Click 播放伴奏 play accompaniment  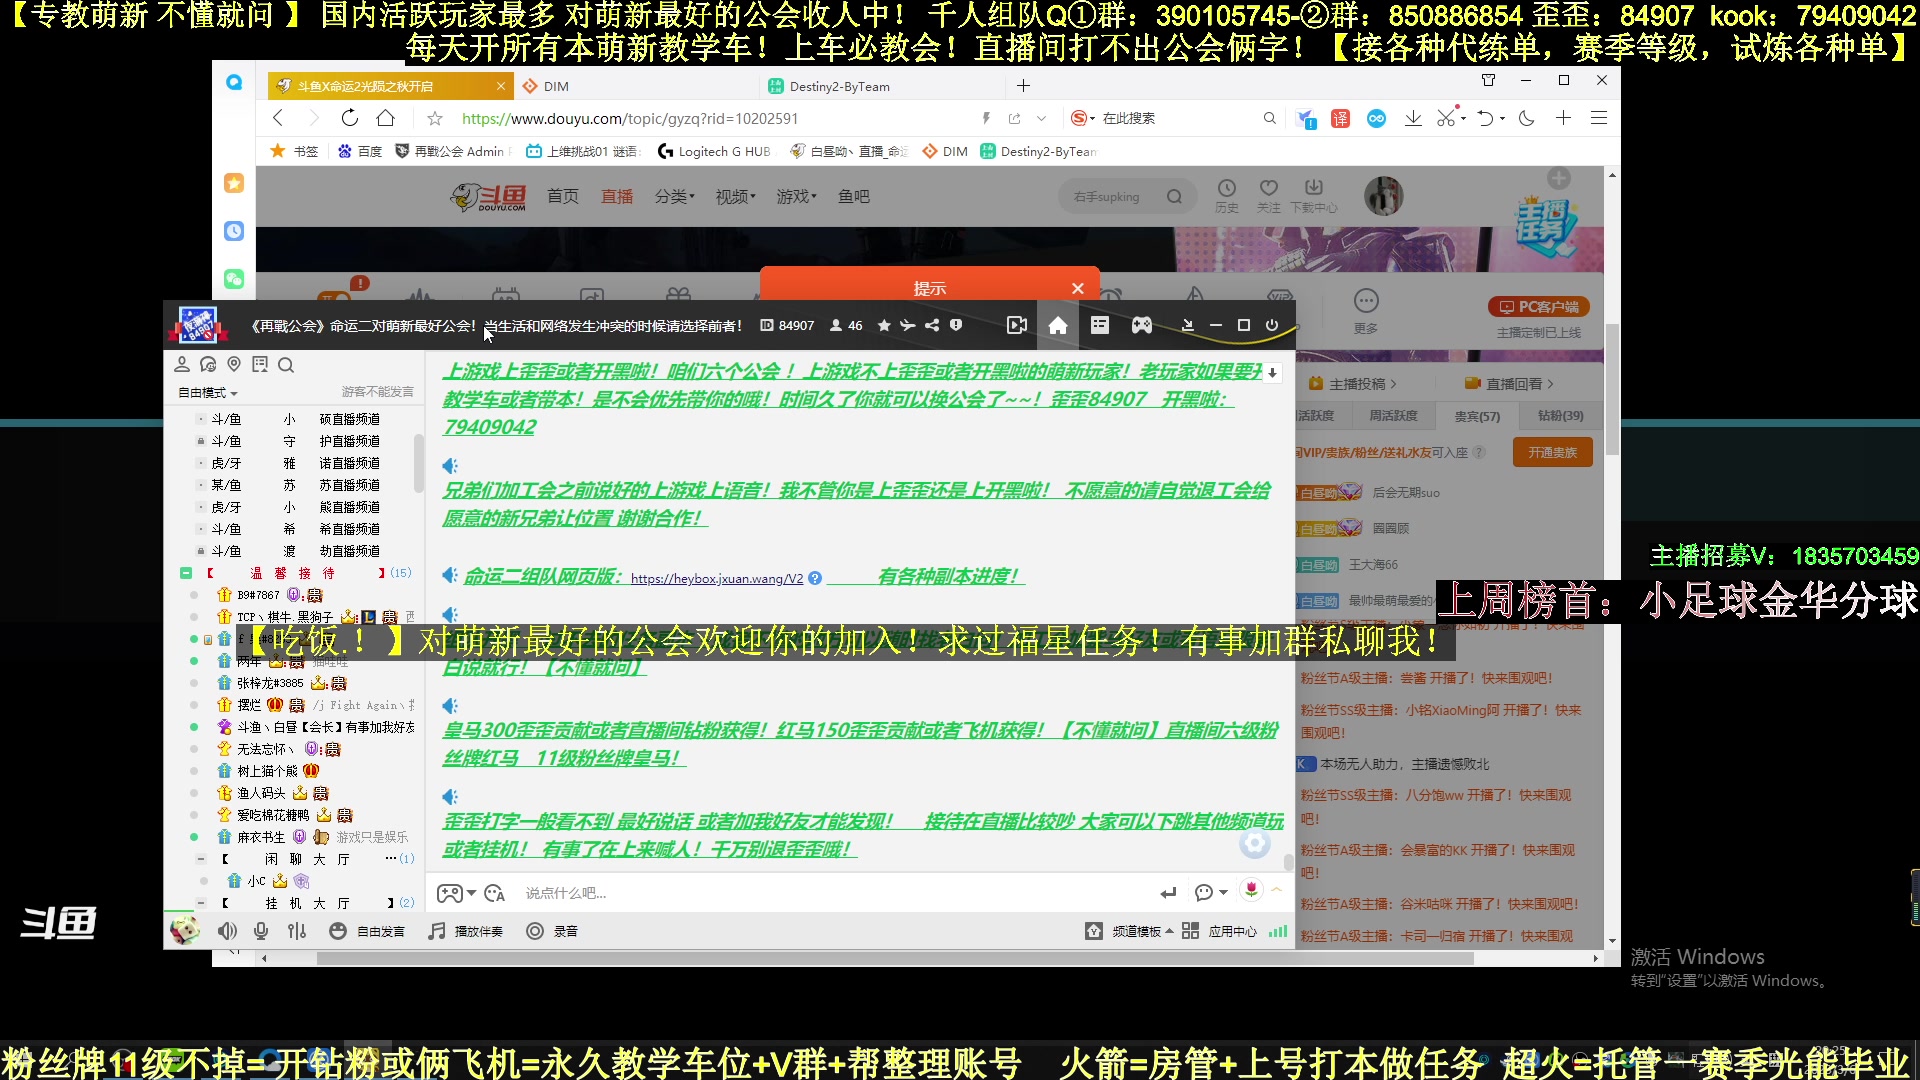[465, 931]
